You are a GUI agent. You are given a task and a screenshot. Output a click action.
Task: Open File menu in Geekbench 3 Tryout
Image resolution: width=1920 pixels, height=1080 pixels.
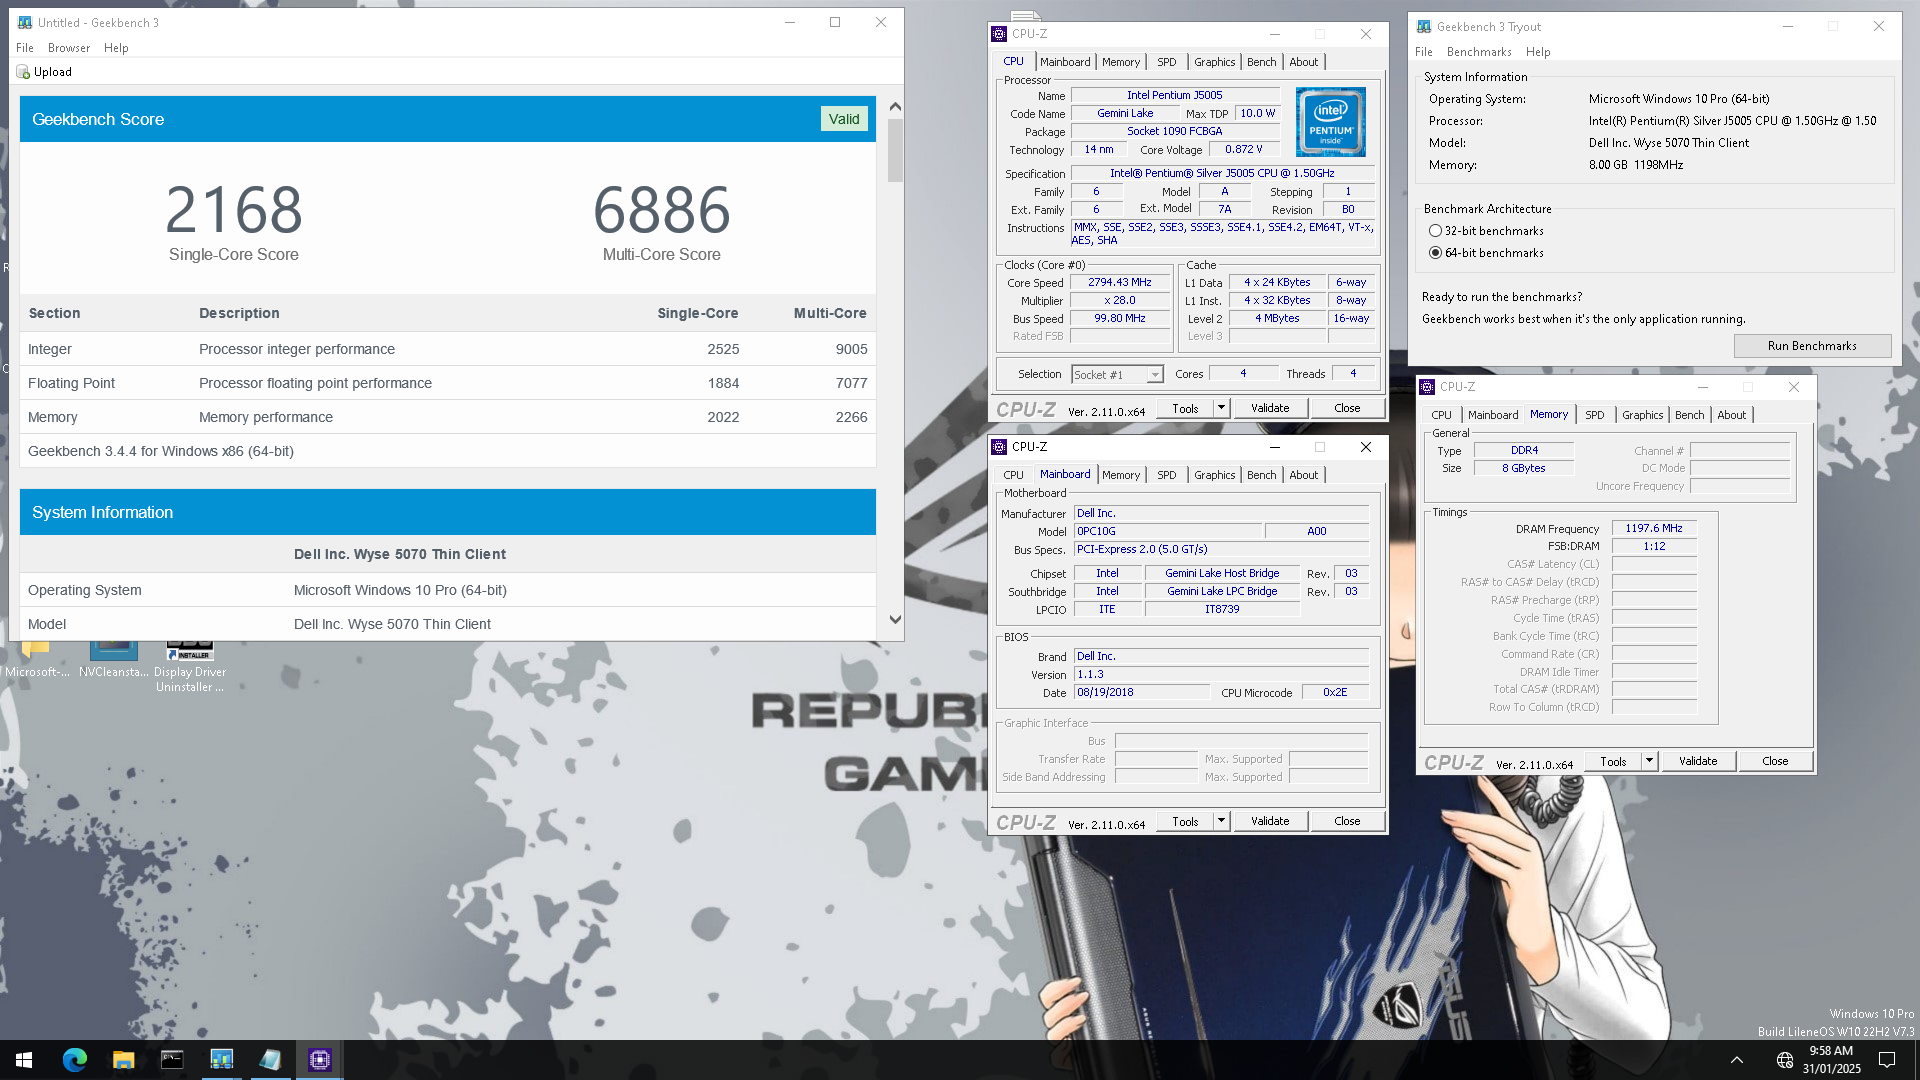tap(1424, 52)
